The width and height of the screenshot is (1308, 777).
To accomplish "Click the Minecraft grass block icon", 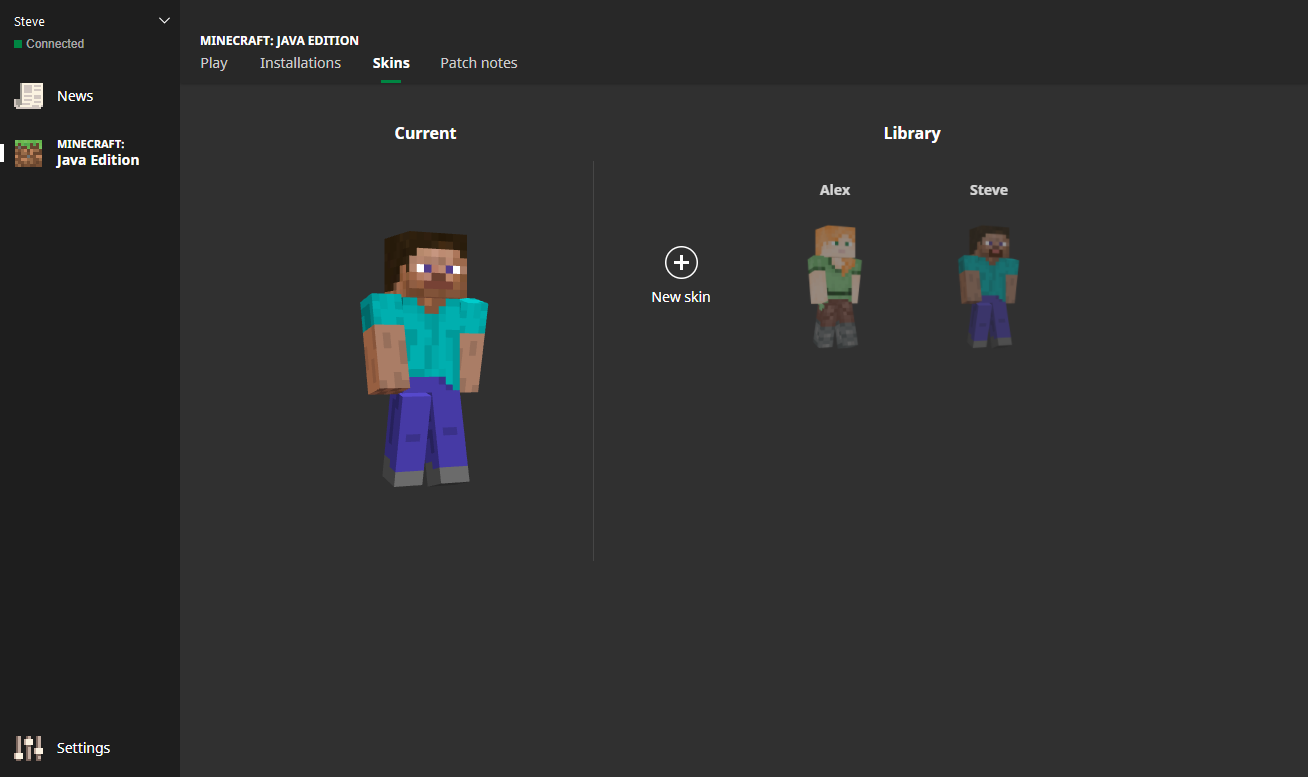I will tap(28, 153).
